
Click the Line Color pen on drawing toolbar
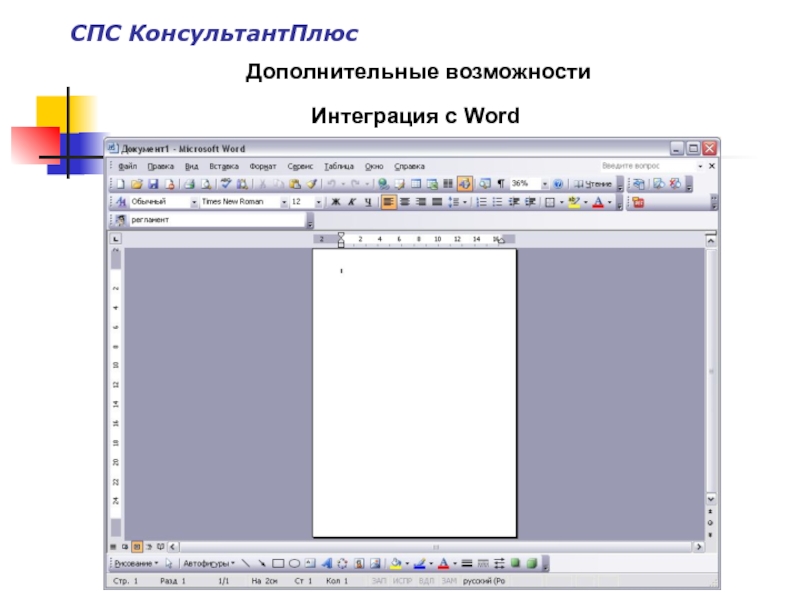tap(419, 564)
